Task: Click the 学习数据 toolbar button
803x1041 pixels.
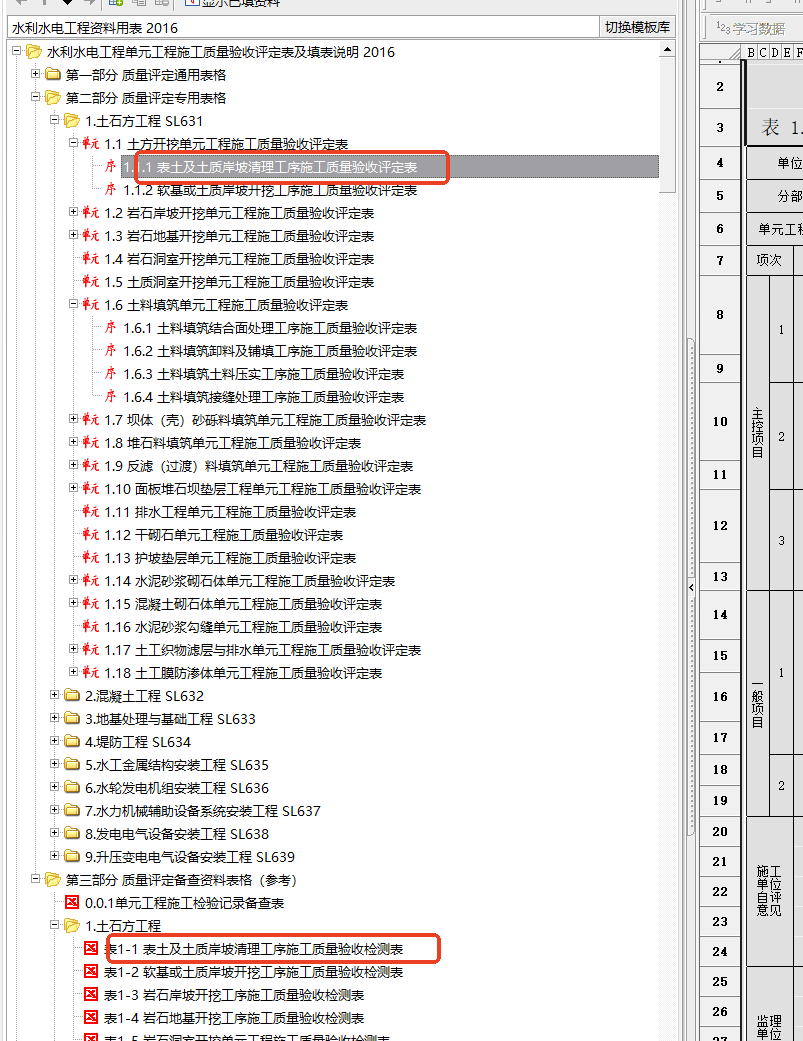Action: (x=751, y=29)
